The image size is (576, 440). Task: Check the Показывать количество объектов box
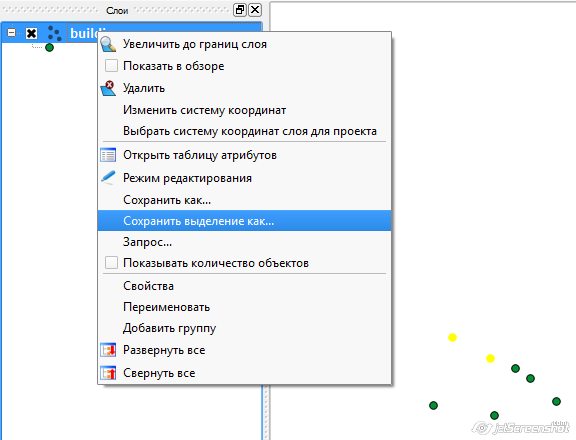click(111, 263)
